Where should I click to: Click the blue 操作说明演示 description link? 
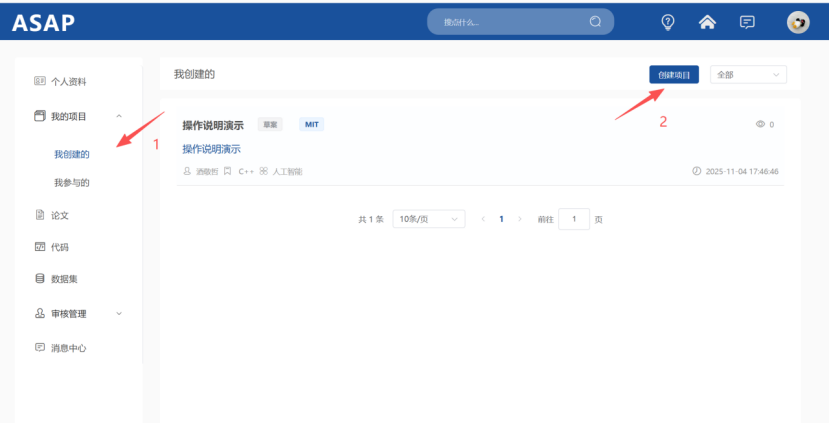211,149
